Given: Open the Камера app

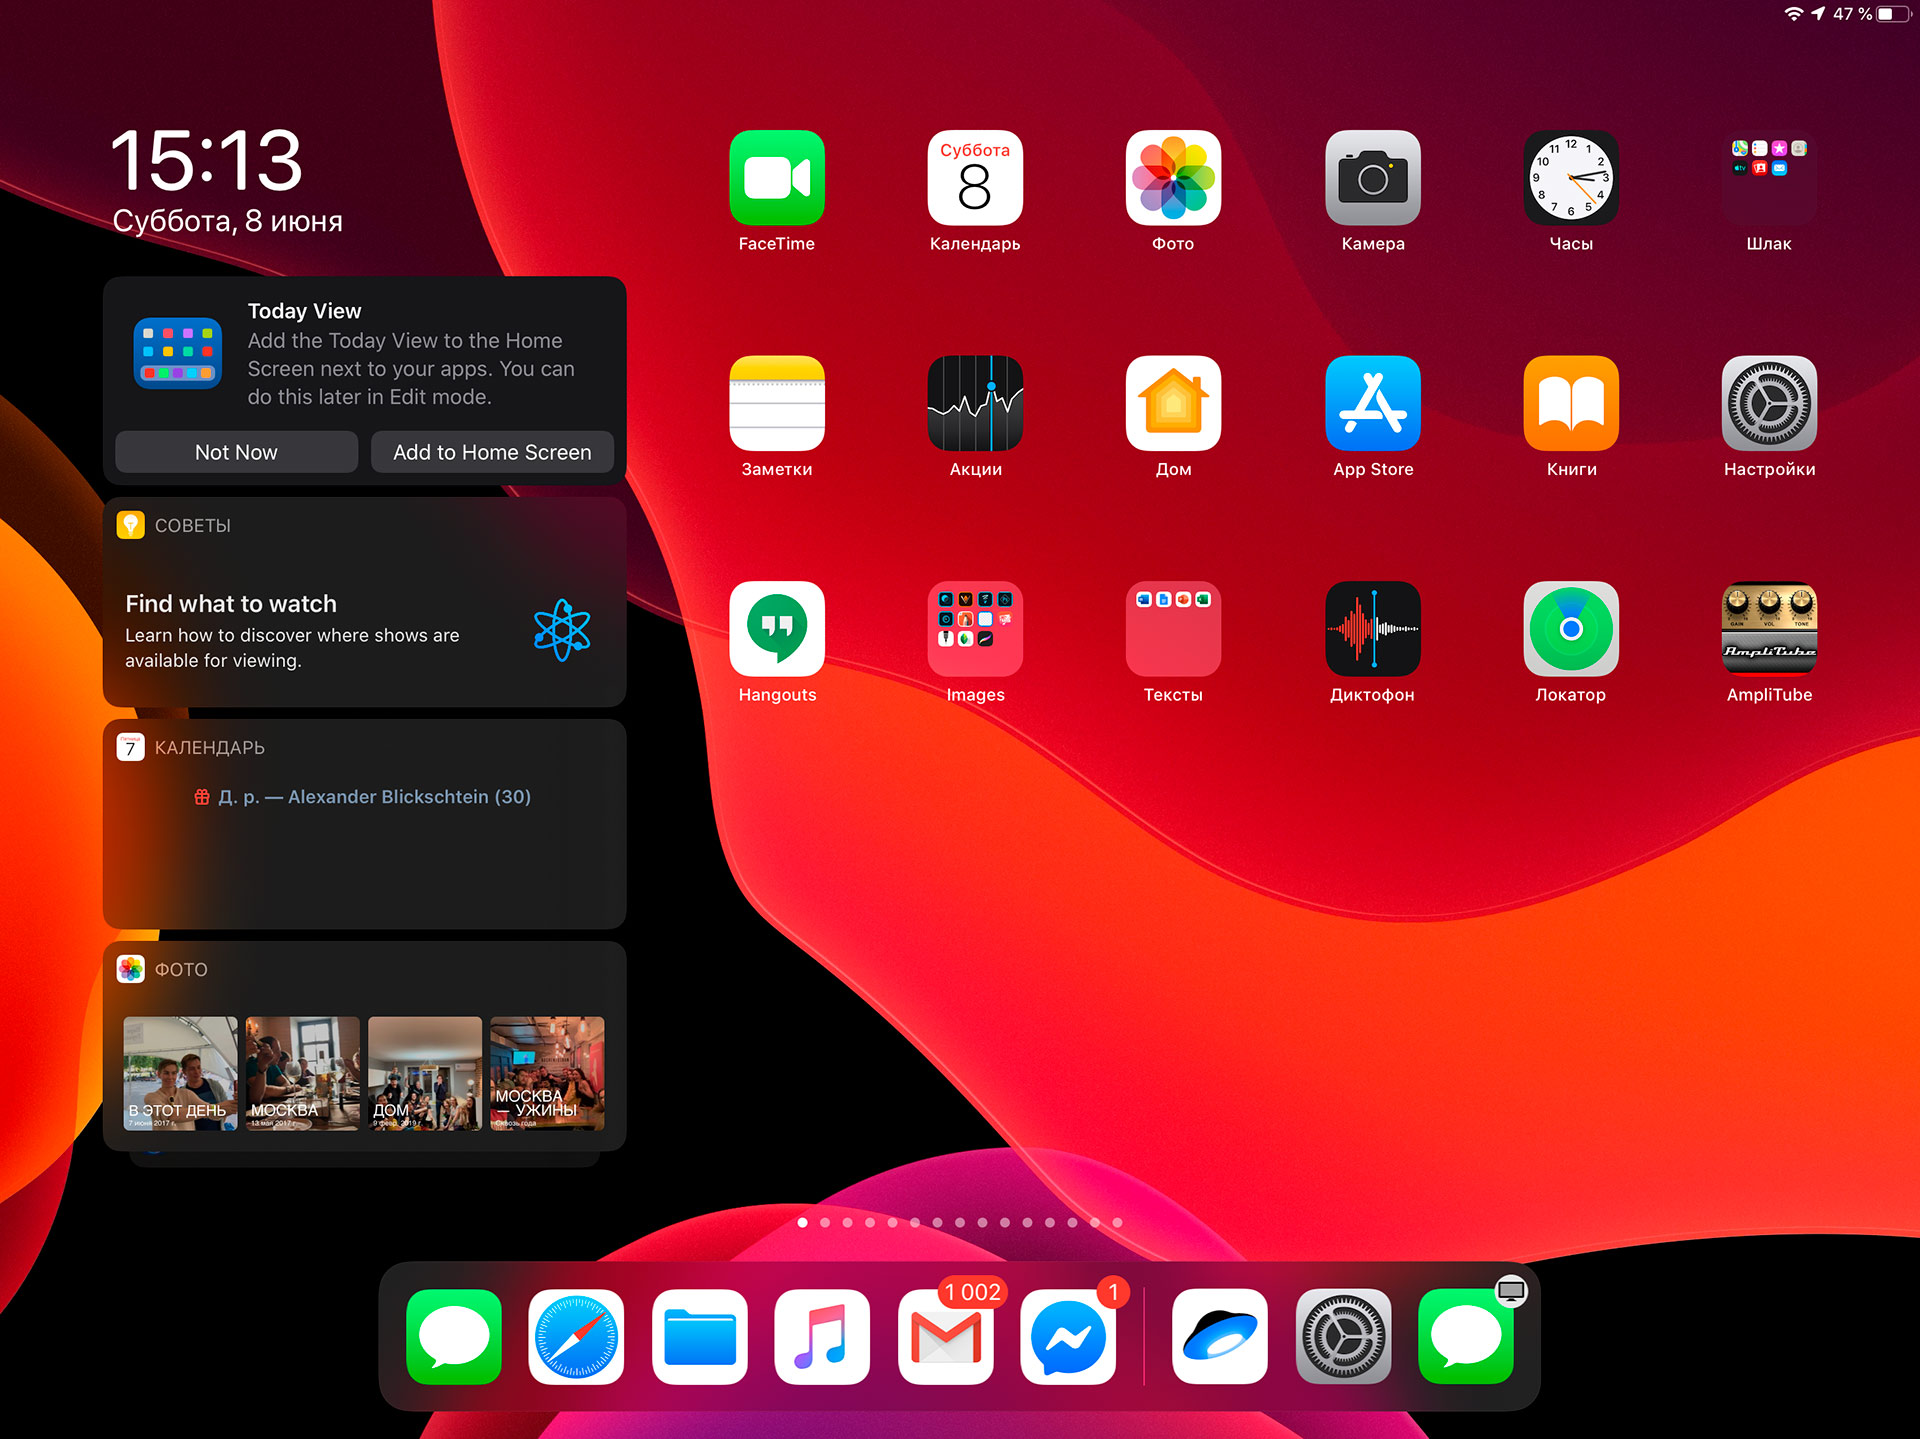Looking at the screenshot, I should [x=1373, y=178].
